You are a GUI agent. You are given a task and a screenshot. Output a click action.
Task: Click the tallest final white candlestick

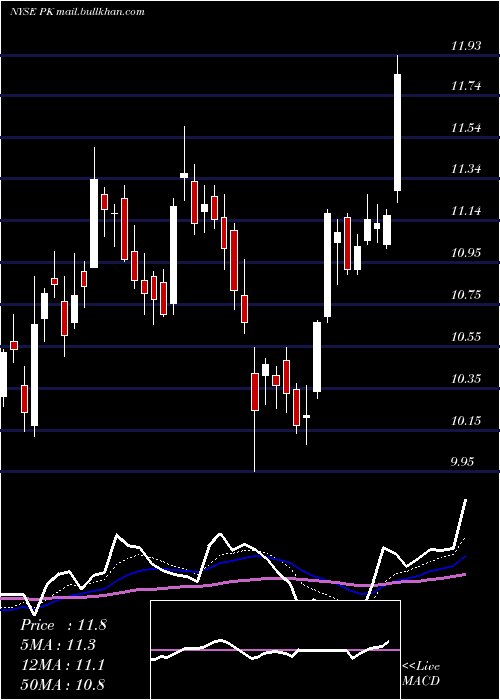[397, 132]
